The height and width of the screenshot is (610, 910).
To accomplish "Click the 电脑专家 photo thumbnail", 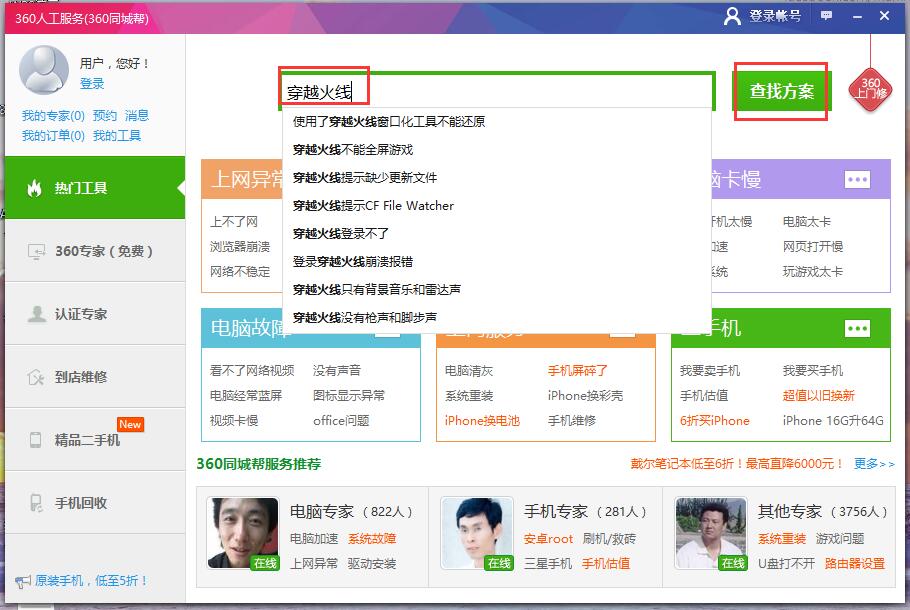I will pos(243,533).
